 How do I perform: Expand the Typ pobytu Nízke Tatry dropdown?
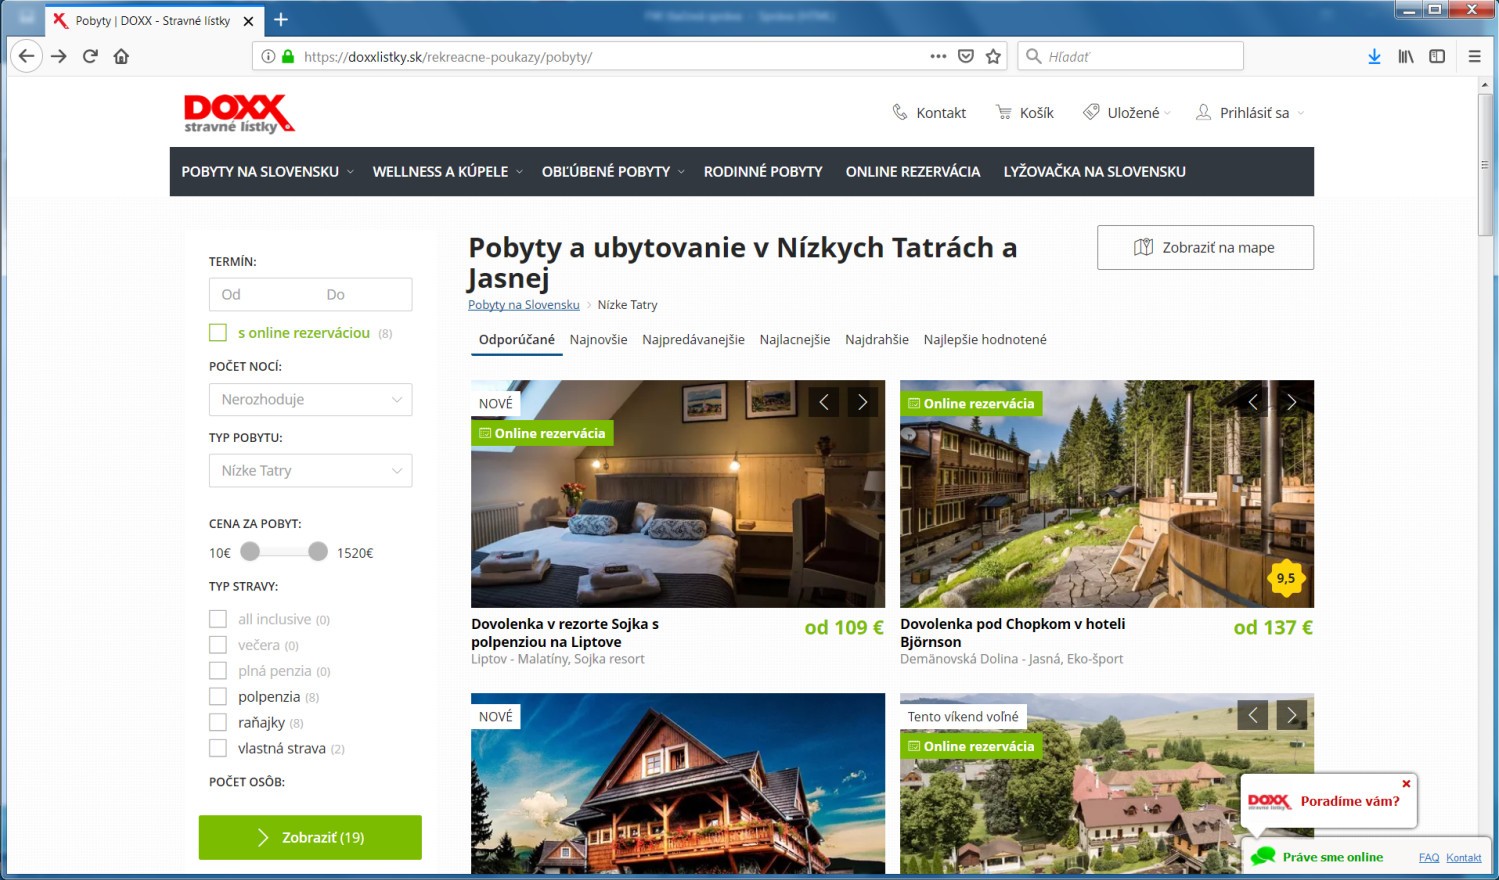310,470
